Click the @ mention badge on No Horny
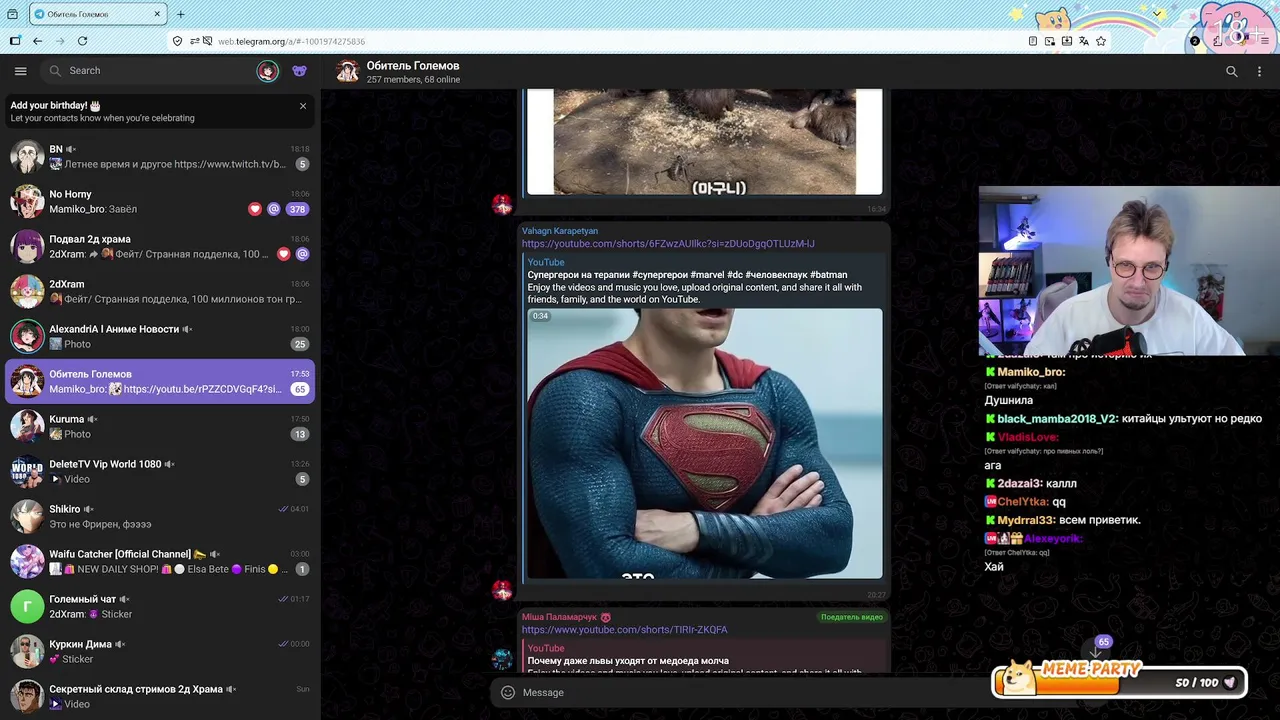Screen dimensions: 1280x720 click(274, 209)
